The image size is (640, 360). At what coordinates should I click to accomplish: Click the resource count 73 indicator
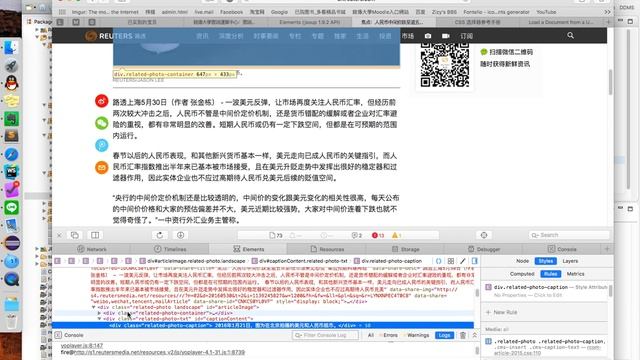tap(276, 235)
